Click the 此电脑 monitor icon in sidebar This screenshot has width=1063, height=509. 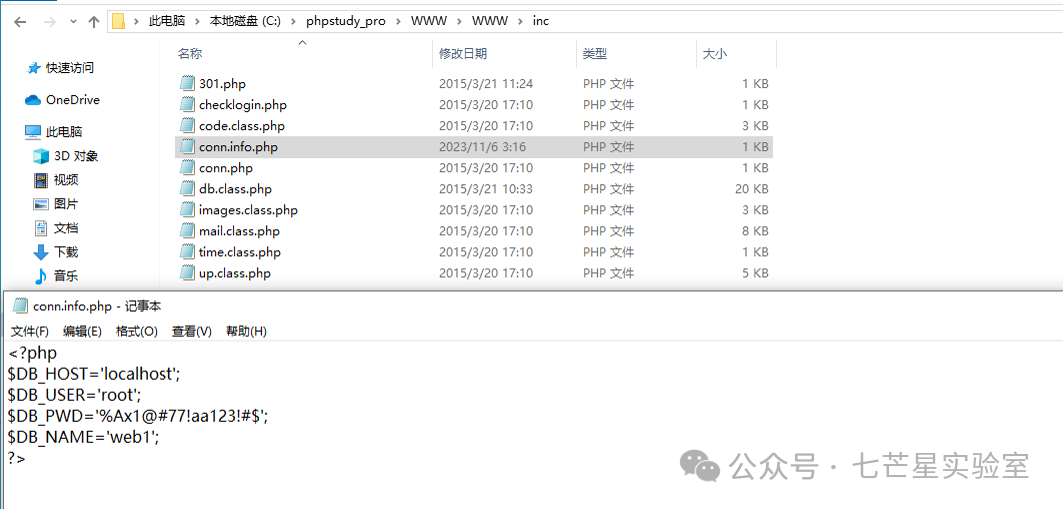[x=33, y=131]
